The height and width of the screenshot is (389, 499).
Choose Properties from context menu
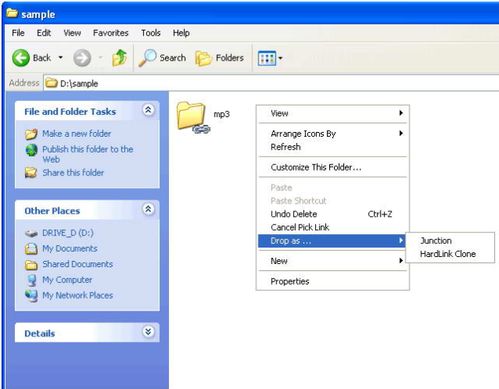click(332, 281)
